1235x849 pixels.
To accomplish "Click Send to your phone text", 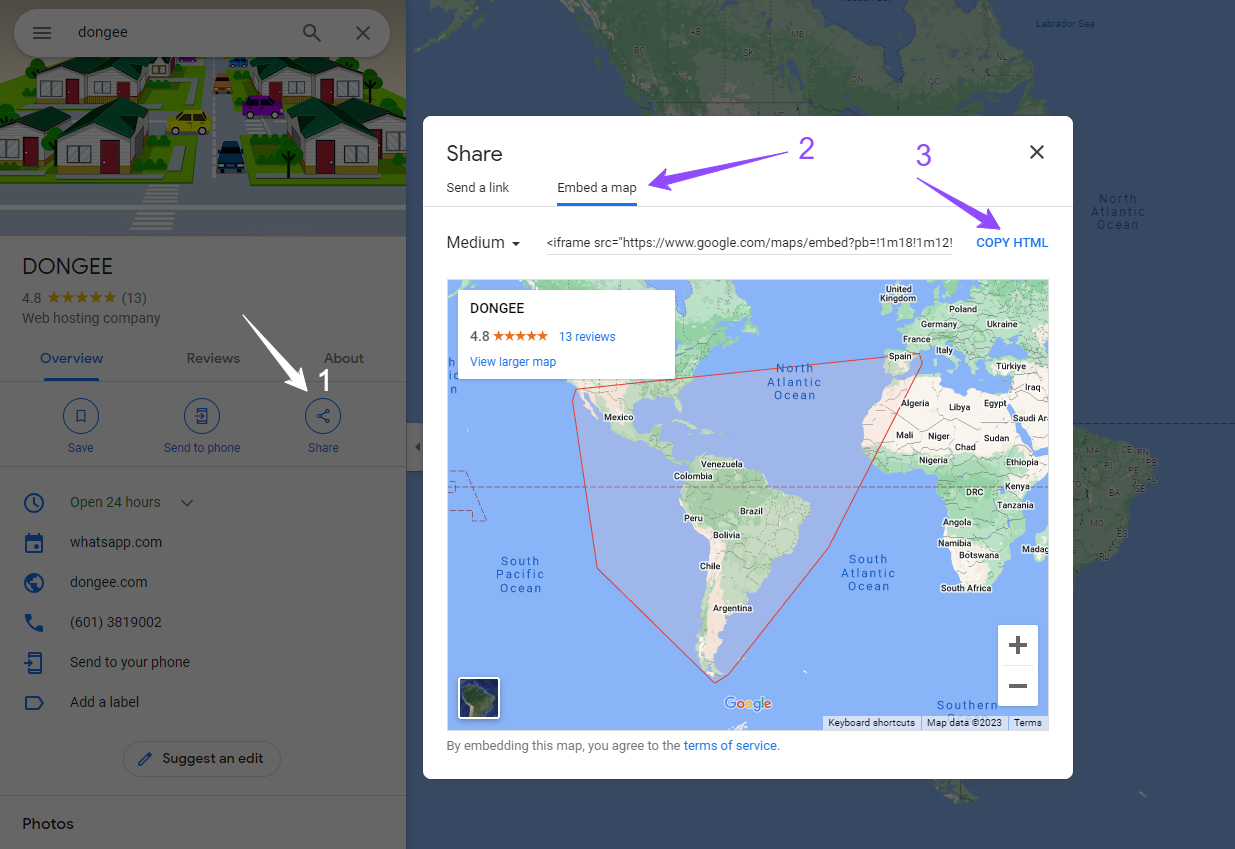I will point(130,662).
